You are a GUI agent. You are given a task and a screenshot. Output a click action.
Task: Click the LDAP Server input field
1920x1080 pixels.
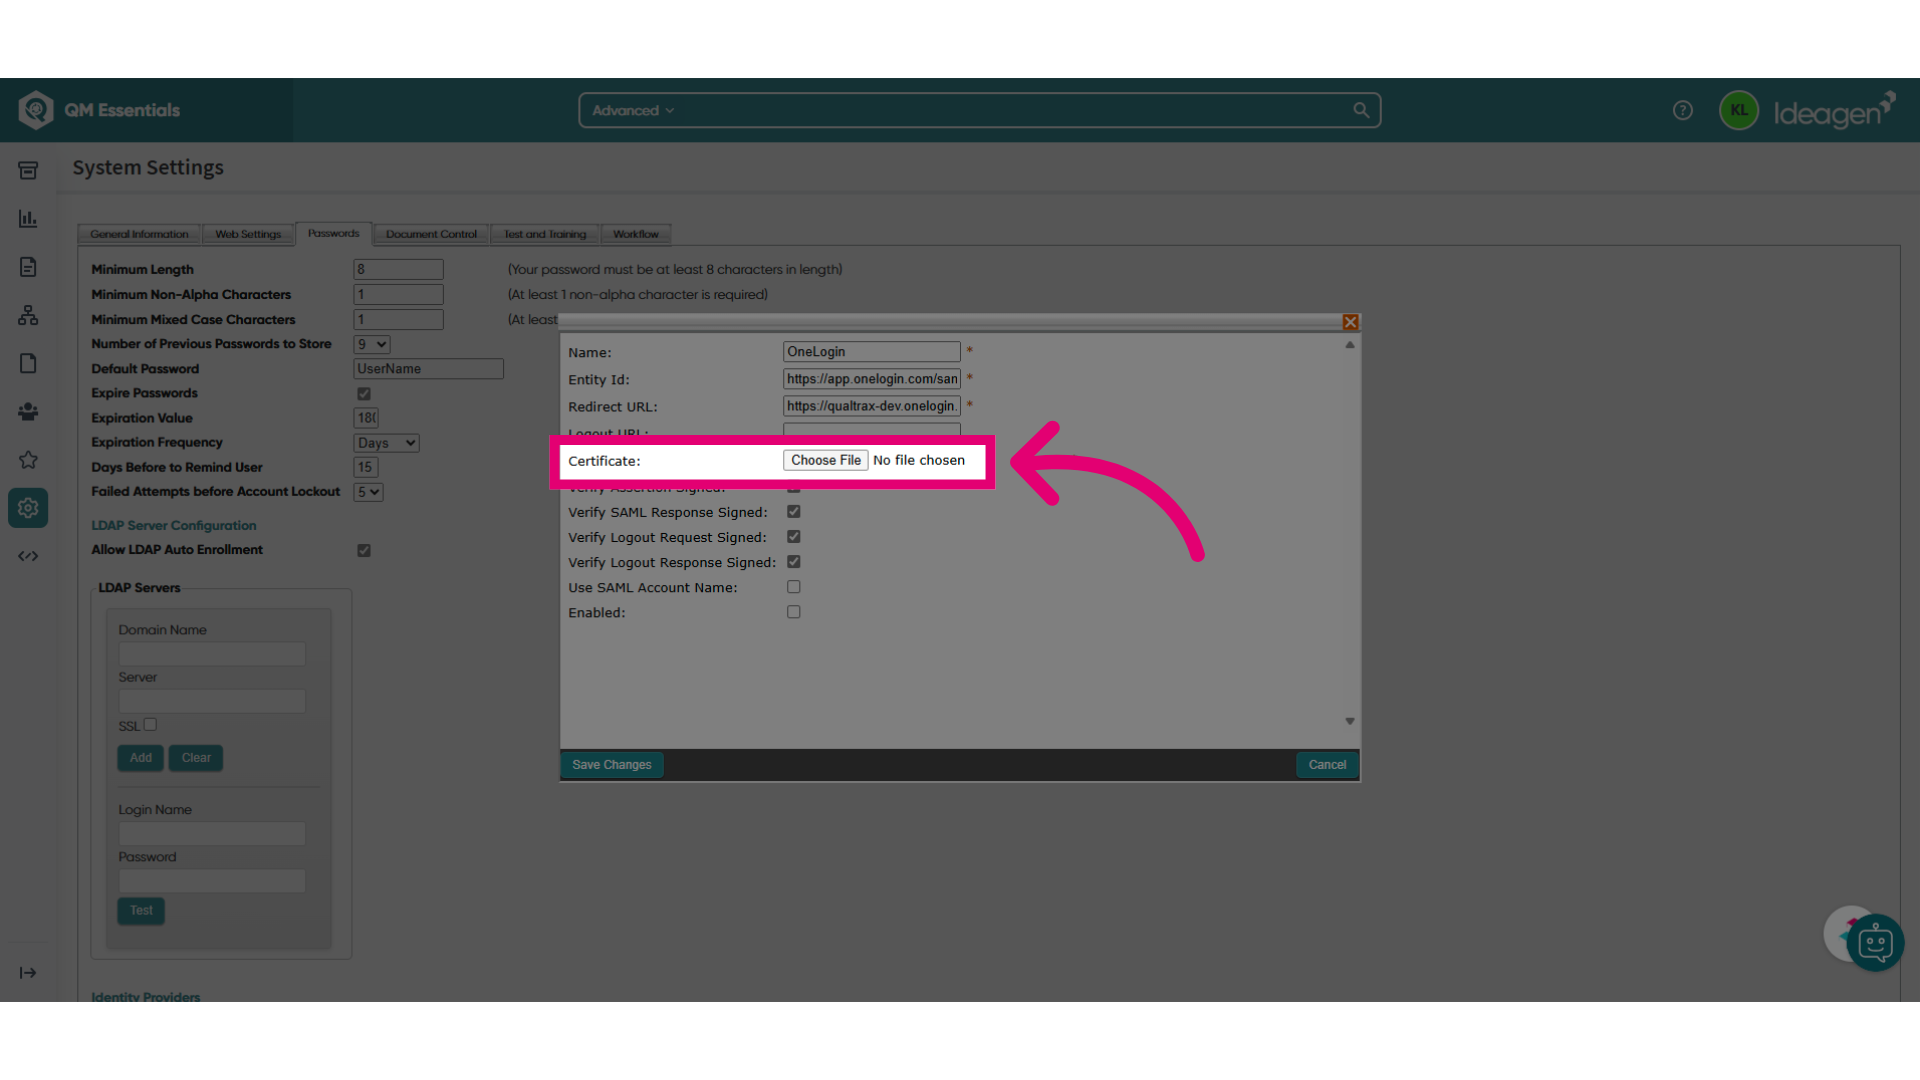coord(212,701)
